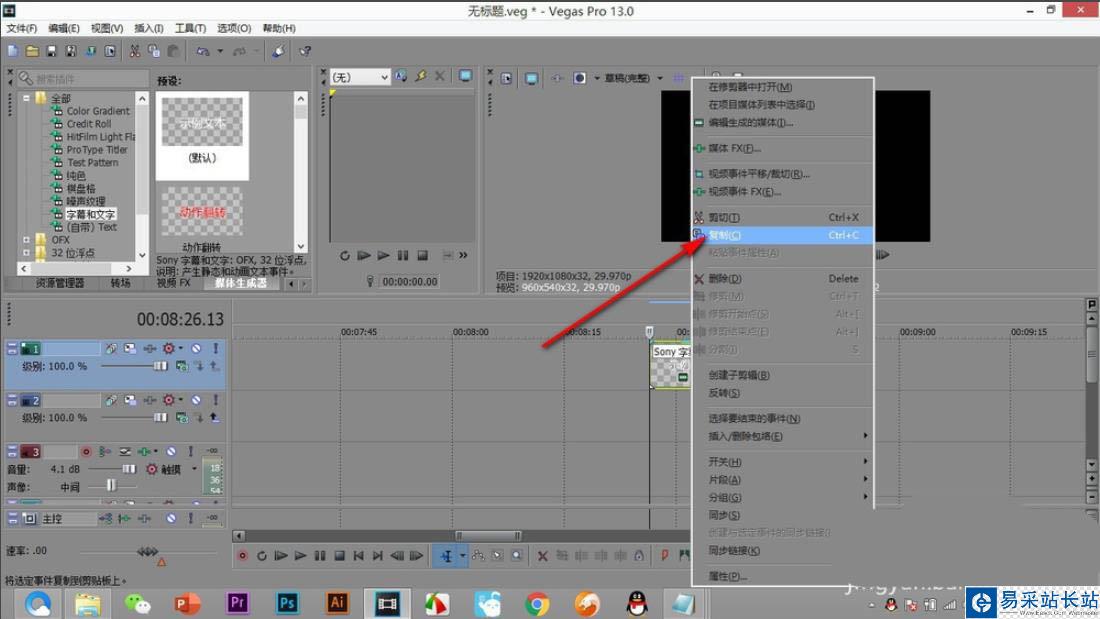1100x619 pixels.
Task: Choose 复制(C) from the context menu
Action: [x=782, y=235]
